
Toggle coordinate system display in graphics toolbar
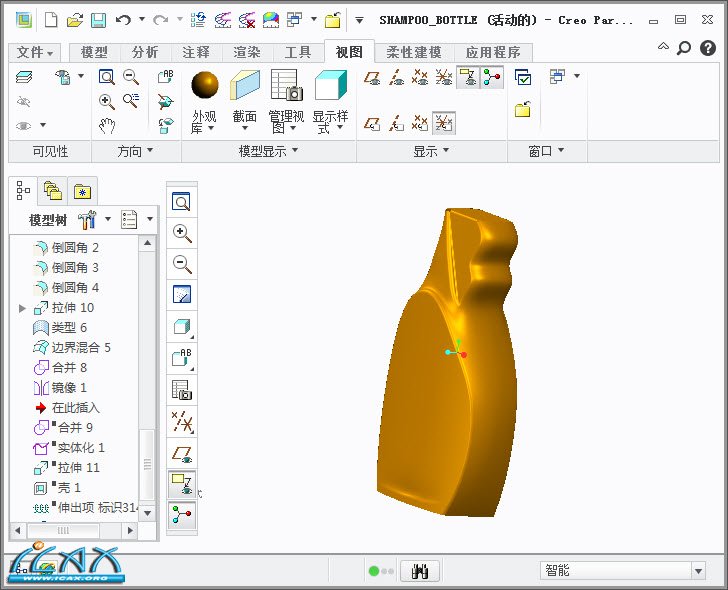pyautogui.click(x=182, y=485)
